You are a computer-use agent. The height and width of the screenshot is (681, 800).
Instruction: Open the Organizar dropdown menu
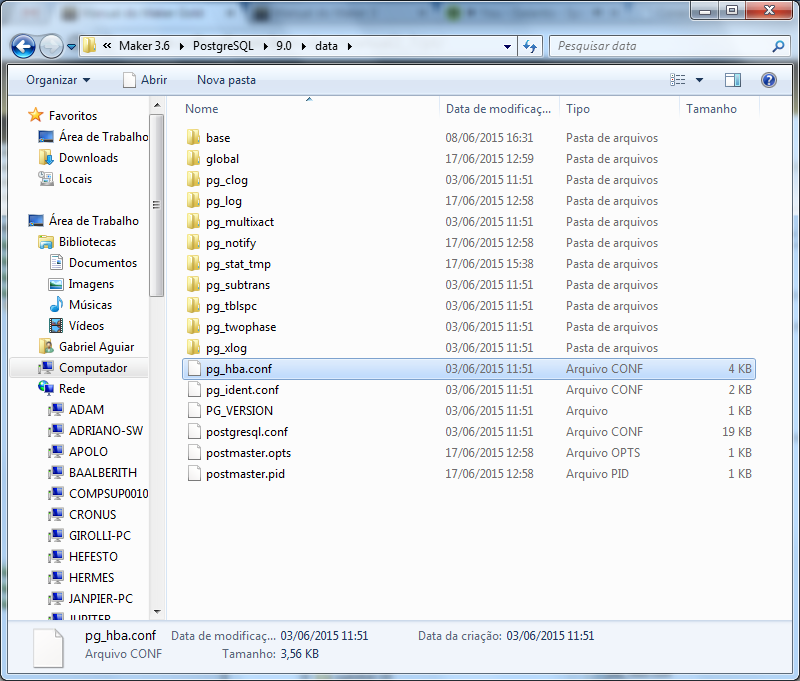57,80
